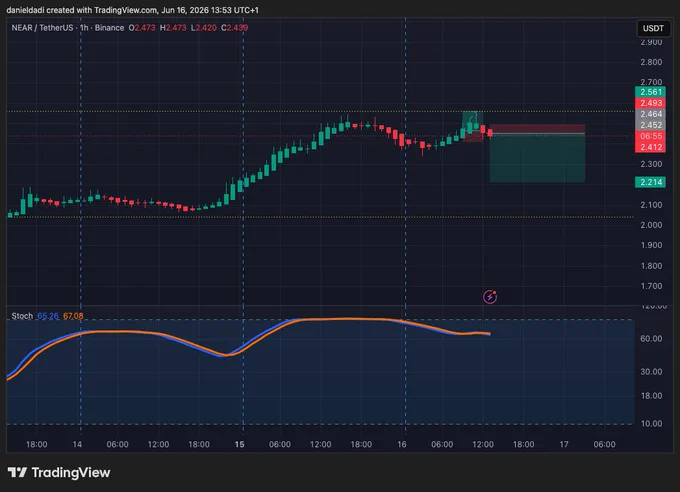Click the 2.700 price axis label
Viewport: 680px width, 492px height.
651,82
